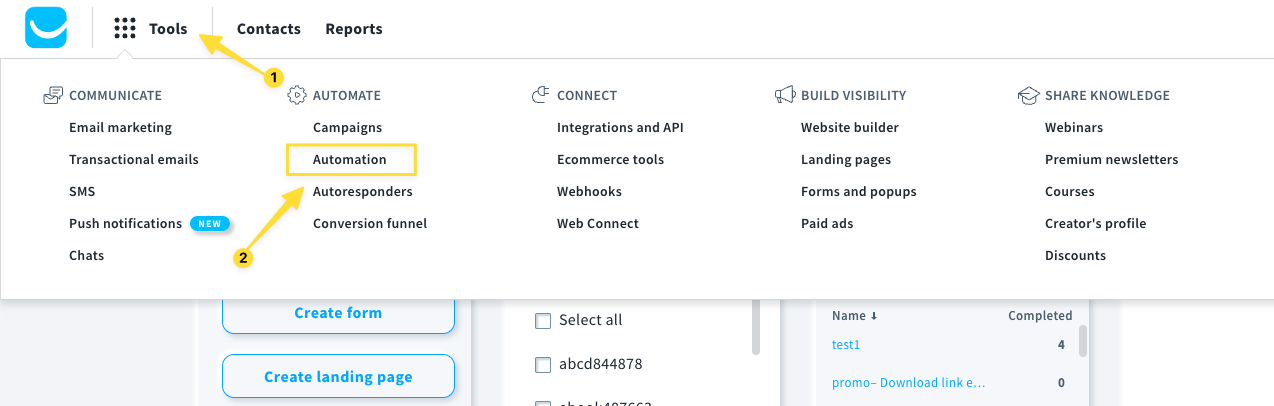This screenshot has width=1274, height=406.
Task: Click the Share Knowledge graduation cap icon
Action: coord(1028,96)
